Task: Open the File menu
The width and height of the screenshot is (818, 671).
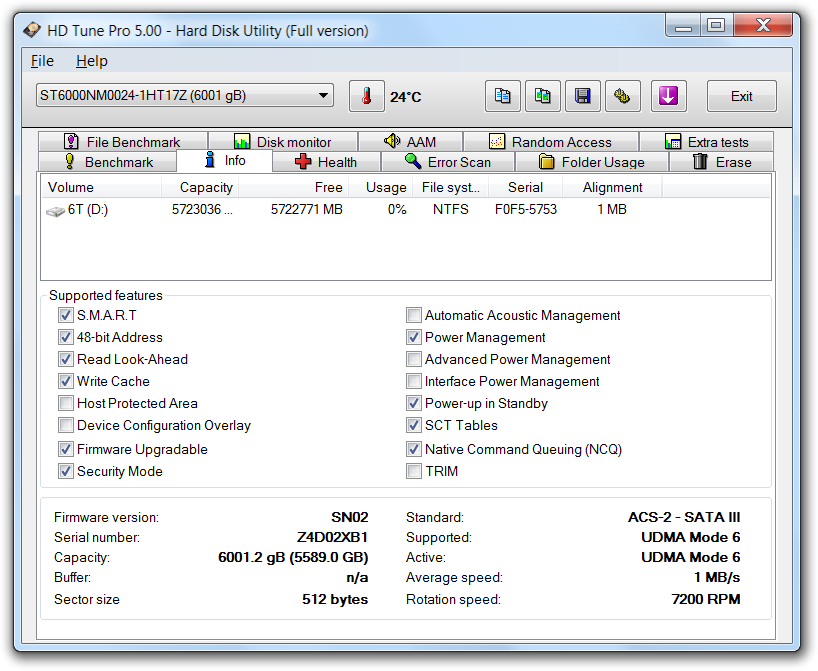Action: coord(42,61)
